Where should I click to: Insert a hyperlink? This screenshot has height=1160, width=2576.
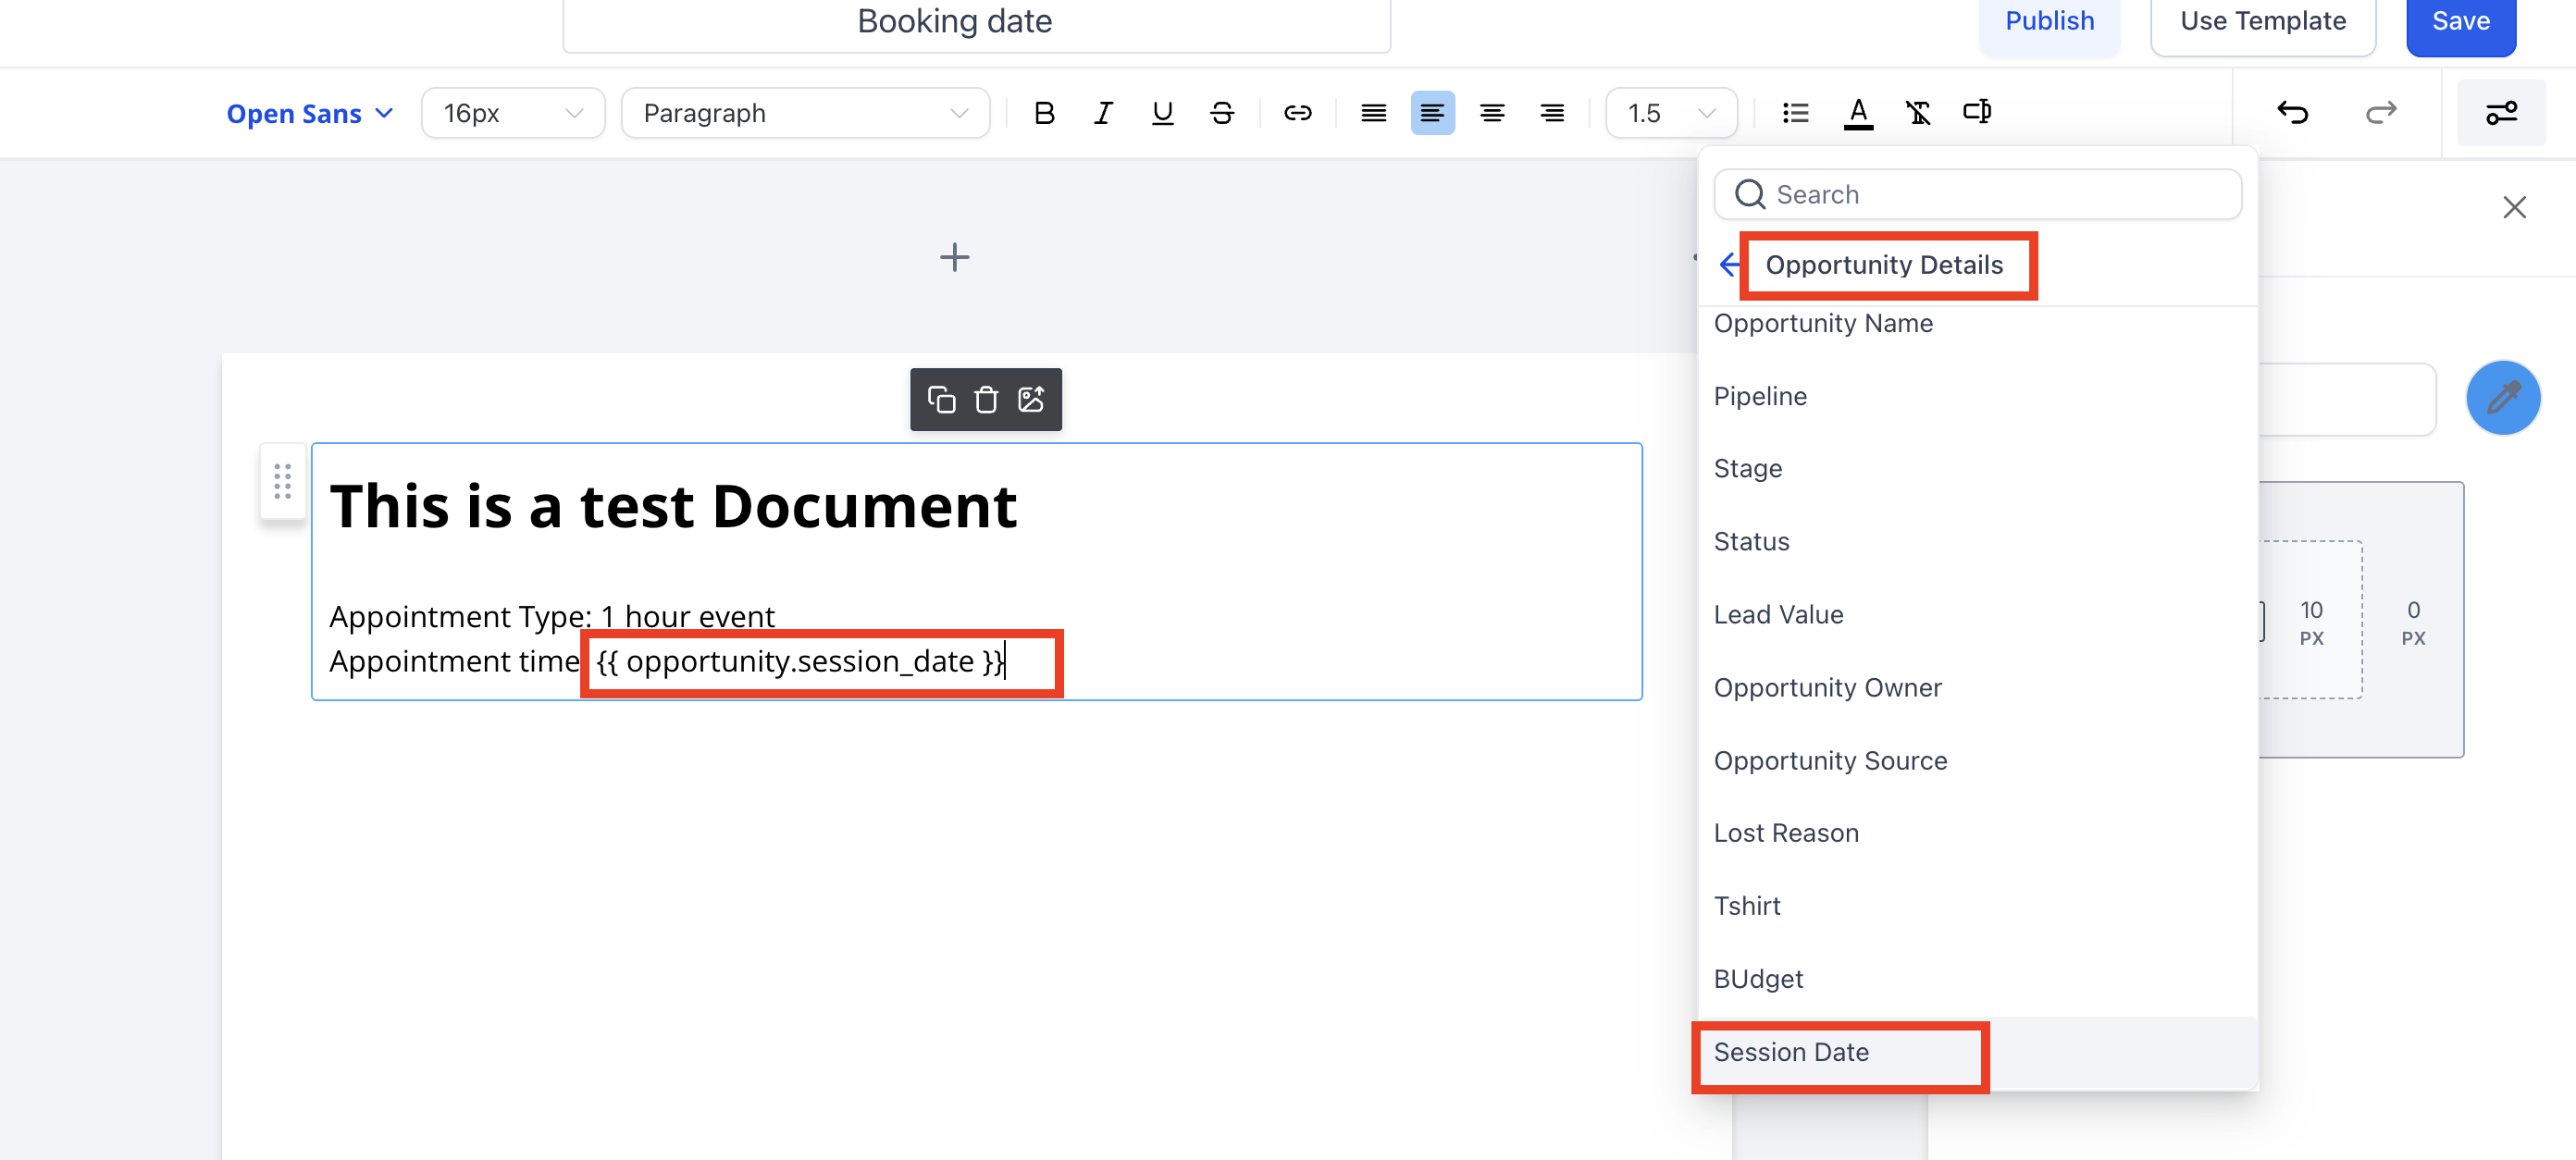coord(1297,113)
